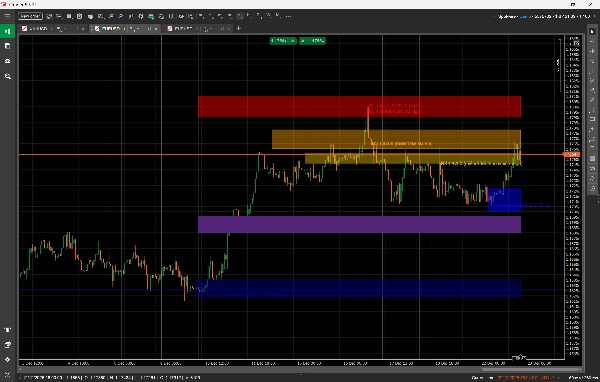Select the pencil drawing tool in the right toolbar
Image resolution: width=600 pixels, height=382 pixels.
tap(592, 100)
